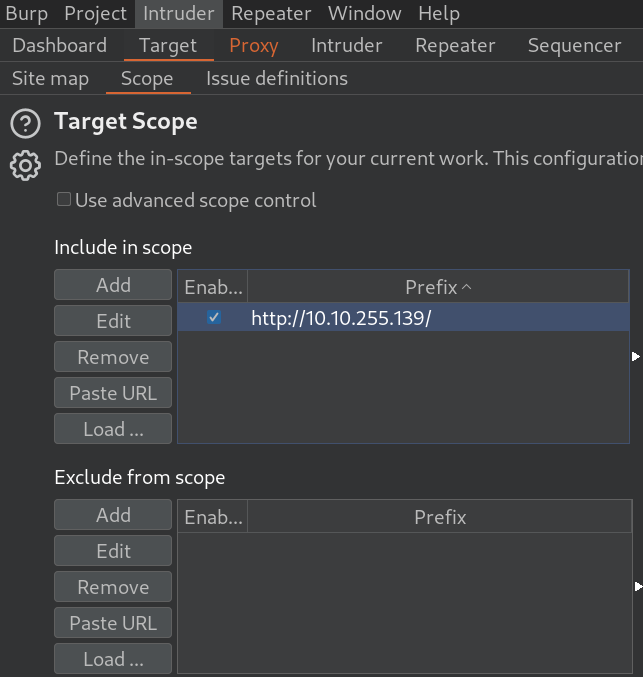Sort by the include-scope Prefix column
Screen dimensions: 643x677
pyautogui.click(x=438, y=287)
